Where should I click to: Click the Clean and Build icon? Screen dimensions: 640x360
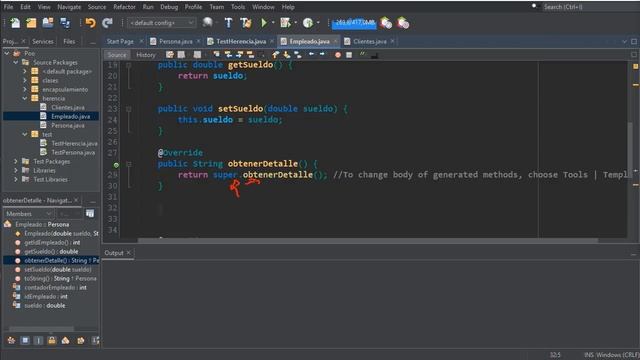click(x=246, y=23)
